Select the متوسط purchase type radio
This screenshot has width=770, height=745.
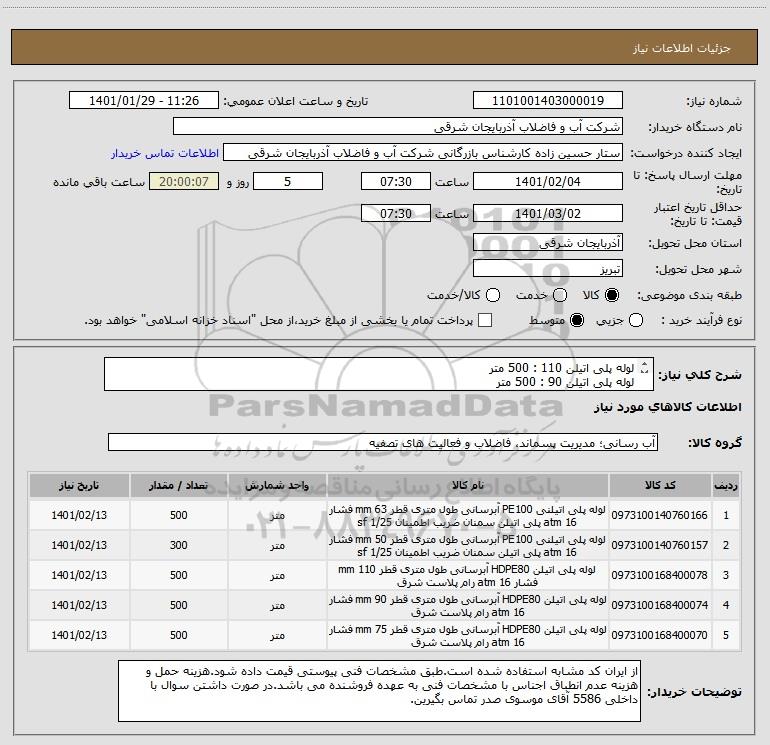point(577,320)
